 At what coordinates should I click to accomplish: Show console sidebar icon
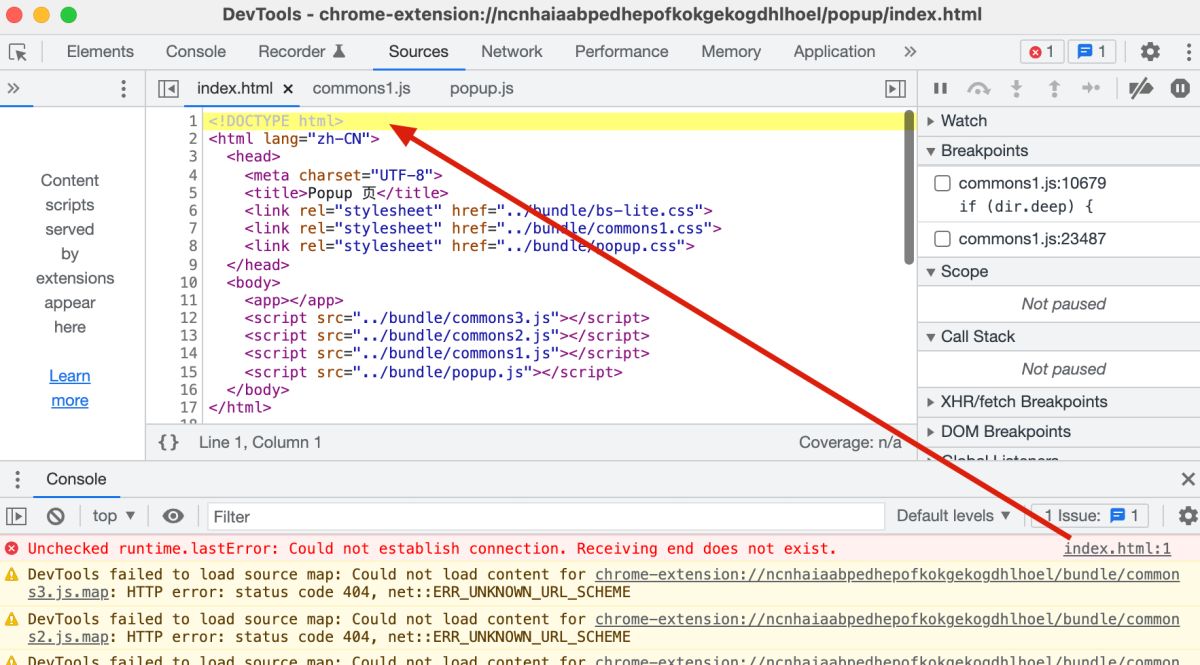[16, 516]
